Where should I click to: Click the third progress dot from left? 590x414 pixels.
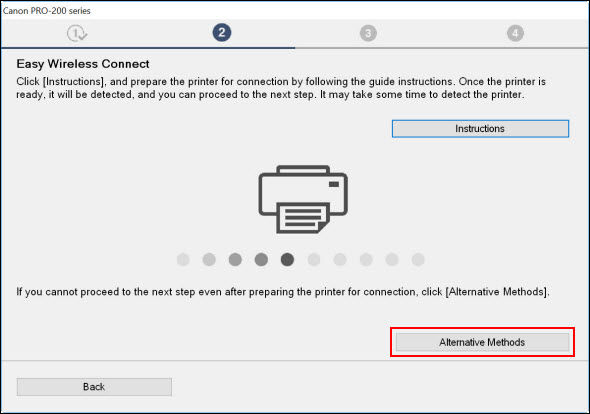[235, 259]
